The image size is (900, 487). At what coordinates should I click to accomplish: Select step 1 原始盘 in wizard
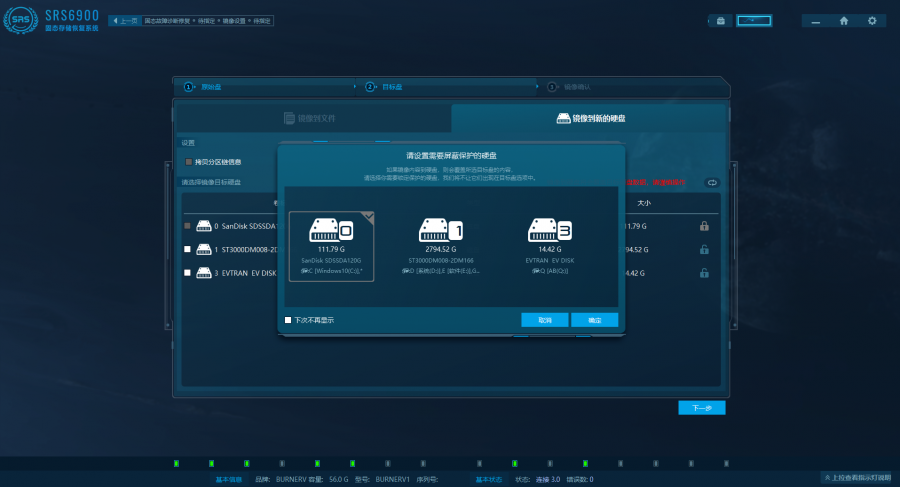click(203, 87)
